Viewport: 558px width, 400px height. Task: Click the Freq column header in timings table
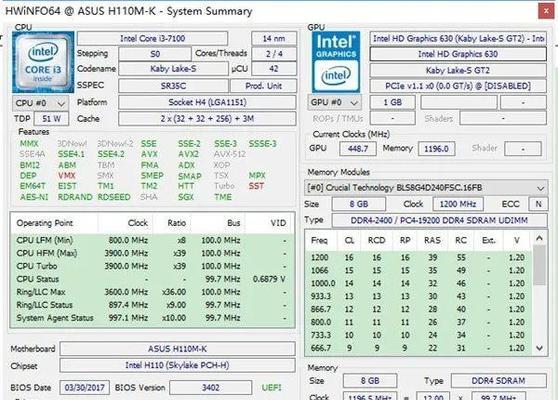click(322, 241)
